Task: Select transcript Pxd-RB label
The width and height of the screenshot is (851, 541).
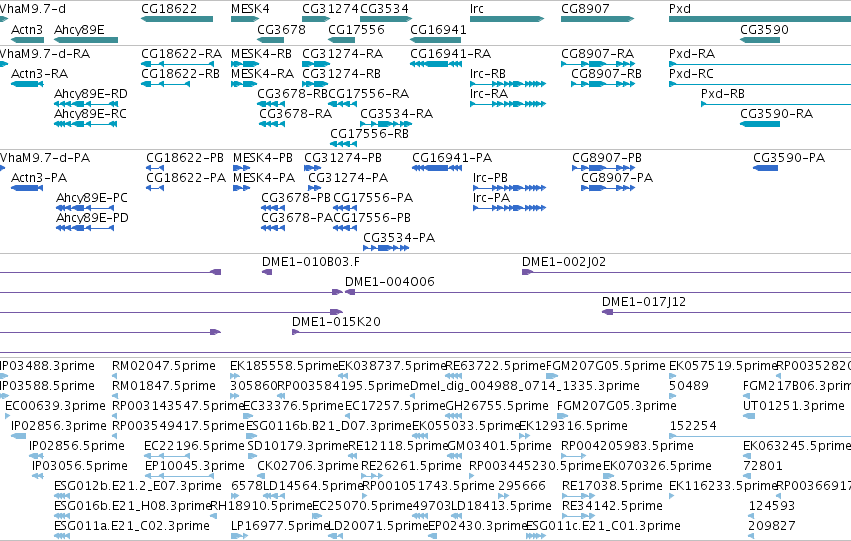Action: pyautogui.click(x=722, y=94)
